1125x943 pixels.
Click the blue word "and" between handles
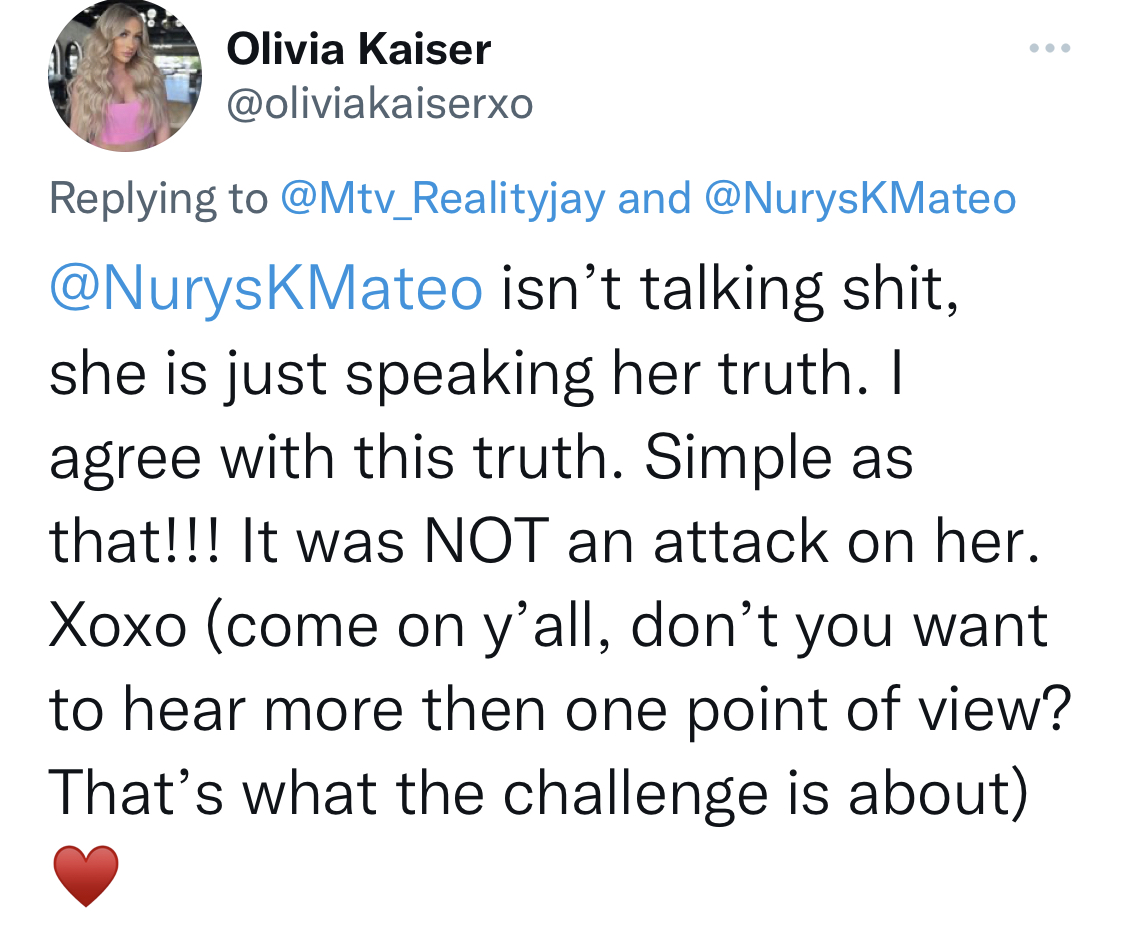click(x=654, y=198)
